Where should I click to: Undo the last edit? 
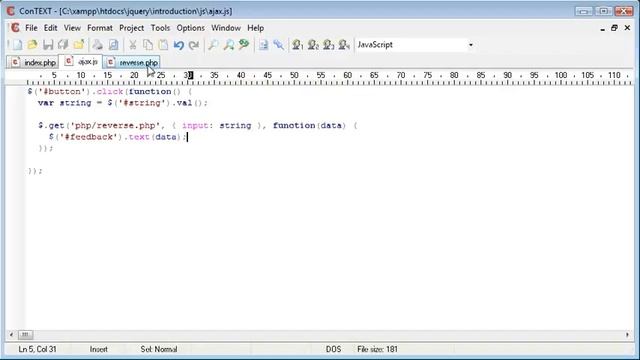coord(179,45)
